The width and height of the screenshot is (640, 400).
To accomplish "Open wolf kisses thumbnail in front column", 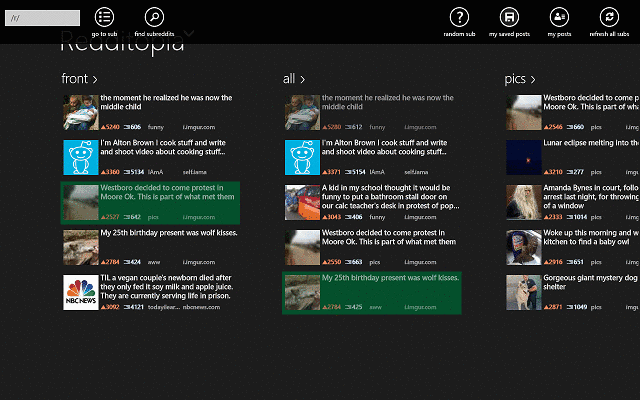I will click(81, 247).
